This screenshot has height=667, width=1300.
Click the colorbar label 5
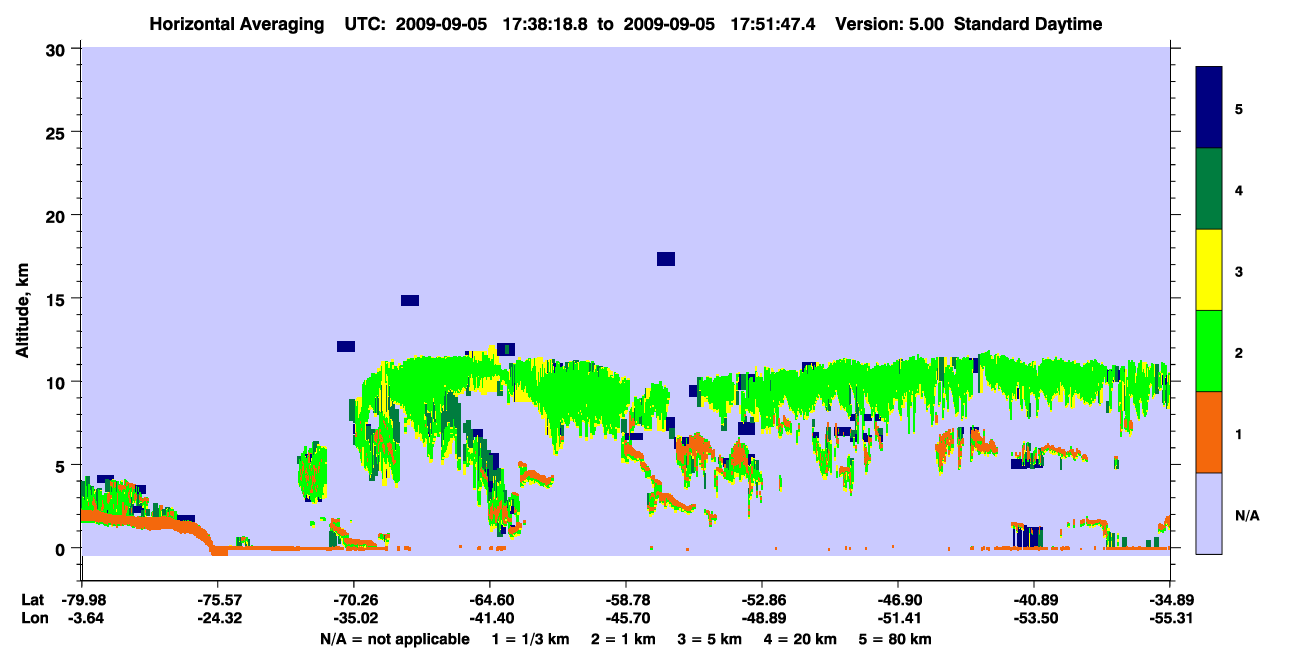pyautogui.click(x=1239, y=108)
